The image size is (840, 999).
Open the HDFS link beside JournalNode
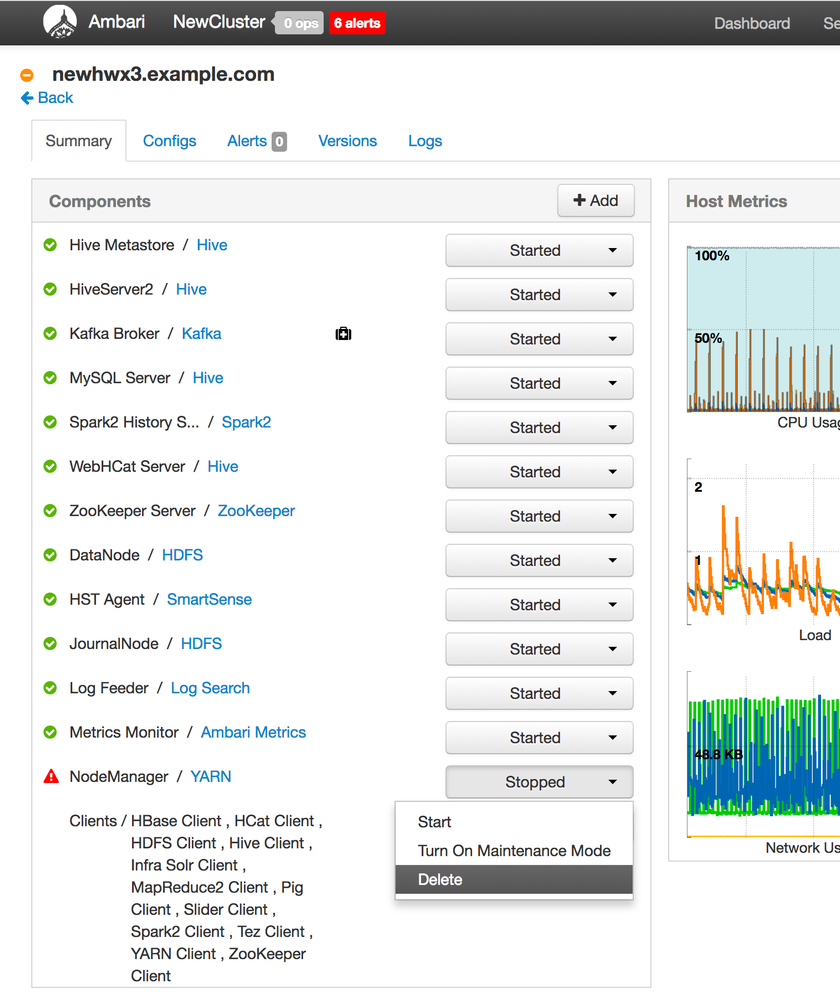pyautogui.click(x=201, y=643)
